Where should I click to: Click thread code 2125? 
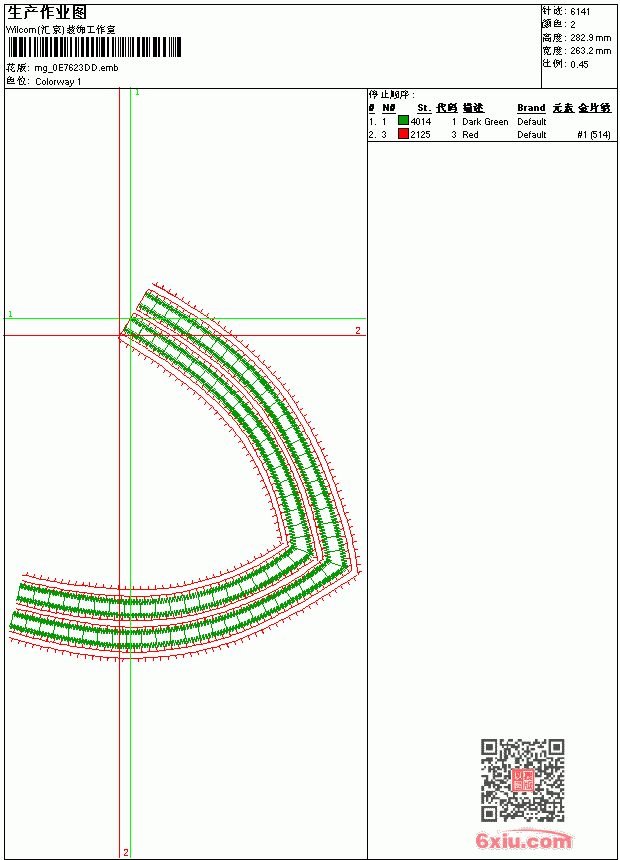pos(421,134)
